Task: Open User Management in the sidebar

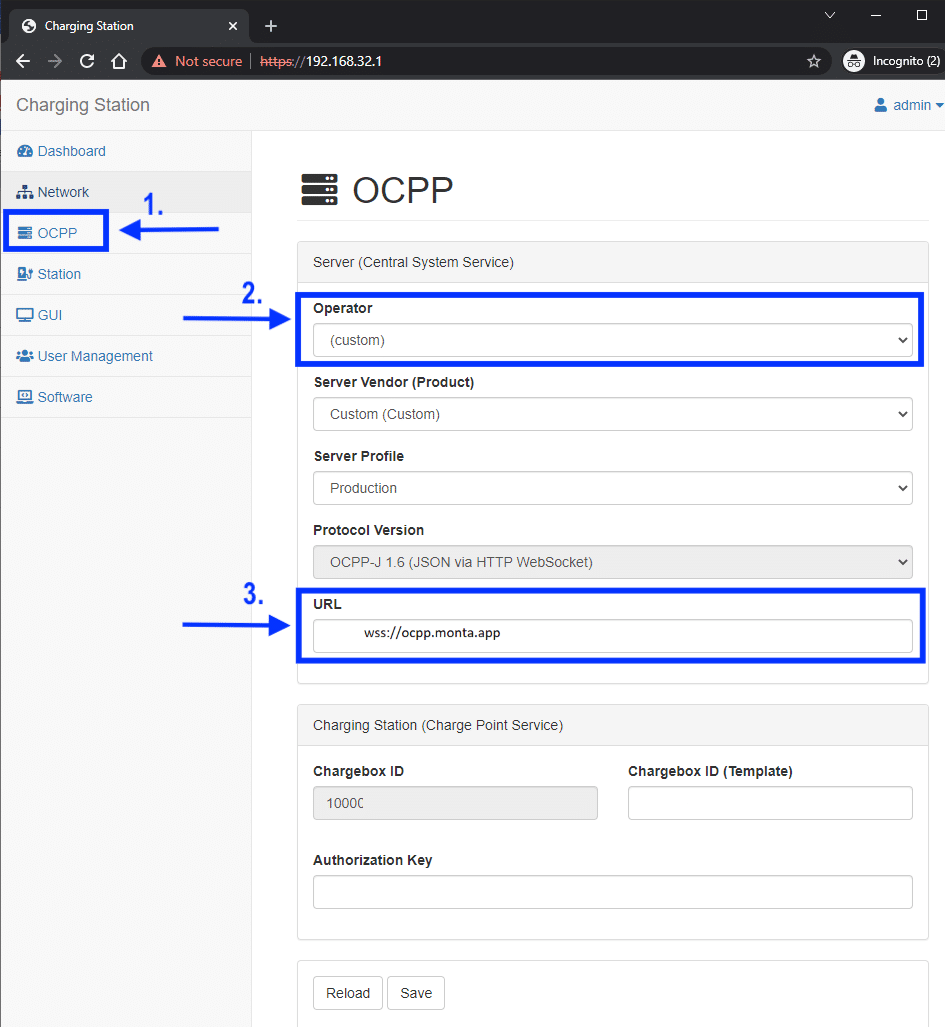Action: click(x=95, y=356)
